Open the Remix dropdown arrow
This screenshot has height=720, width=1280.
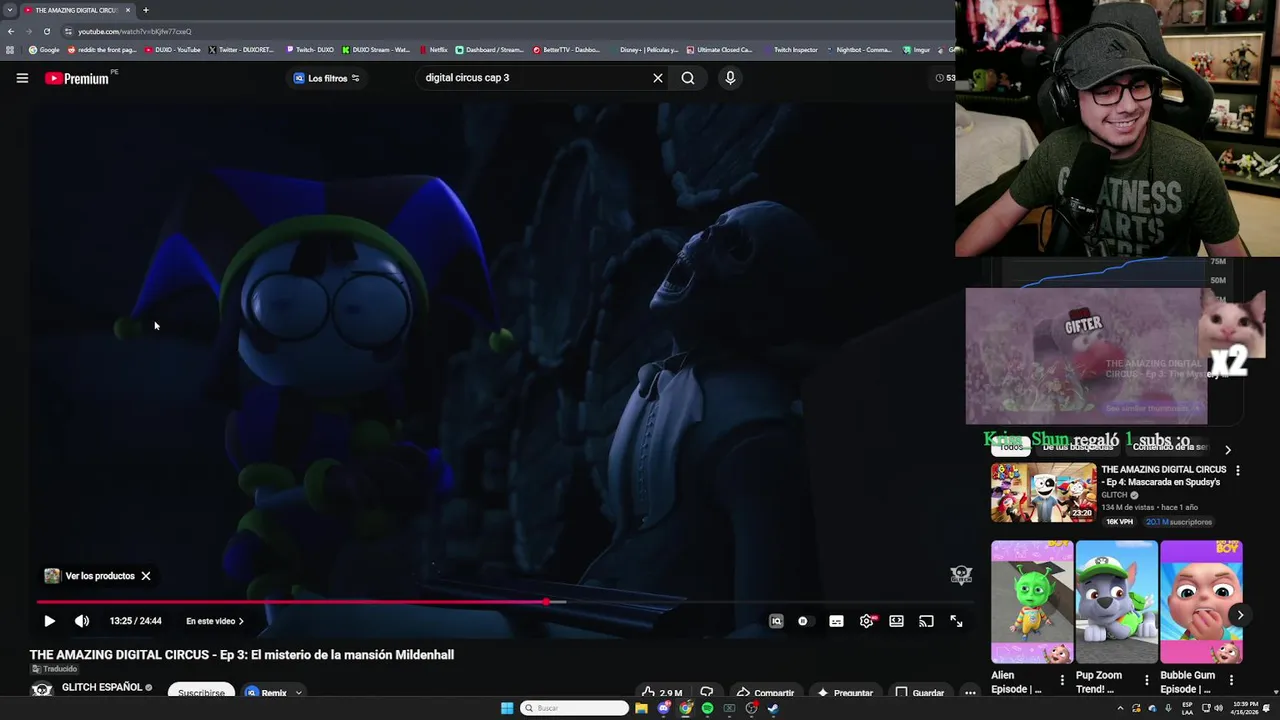[x=298, y=693]
